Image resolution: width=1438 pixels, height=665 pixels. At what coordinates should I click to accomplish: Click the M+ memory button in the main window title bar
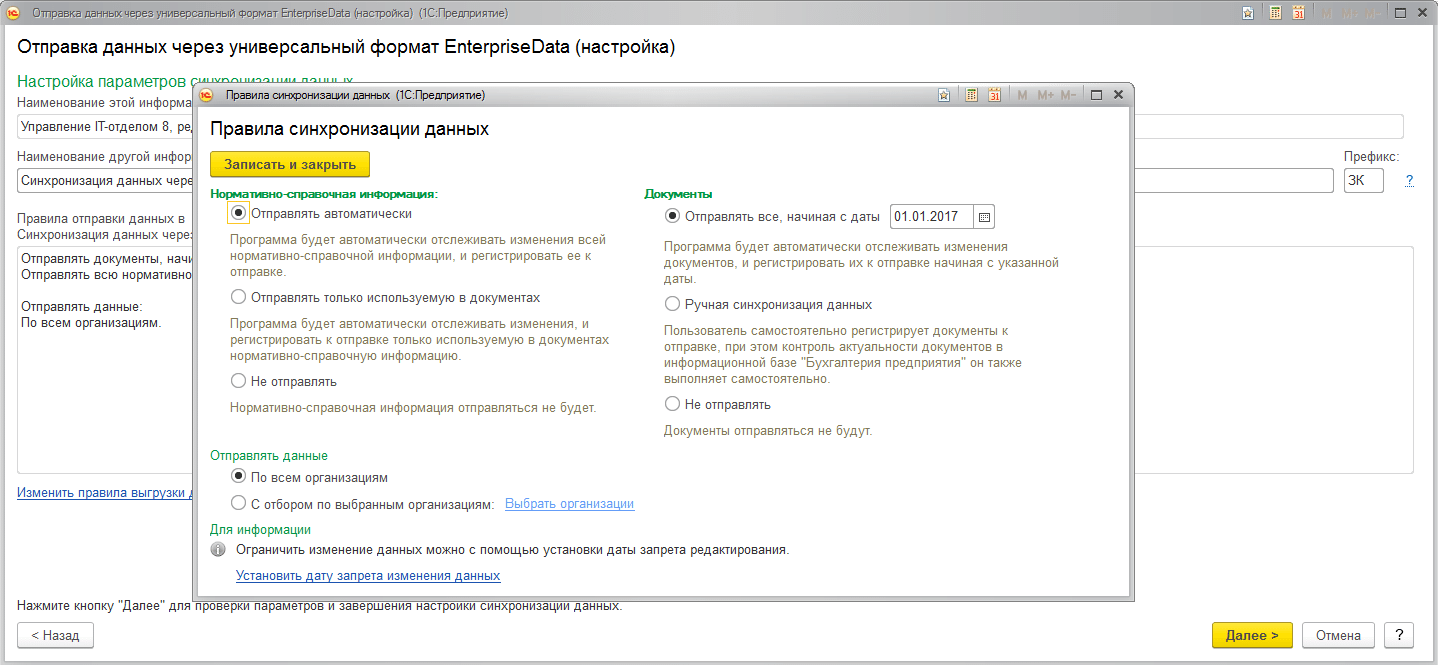point(1350,13)
